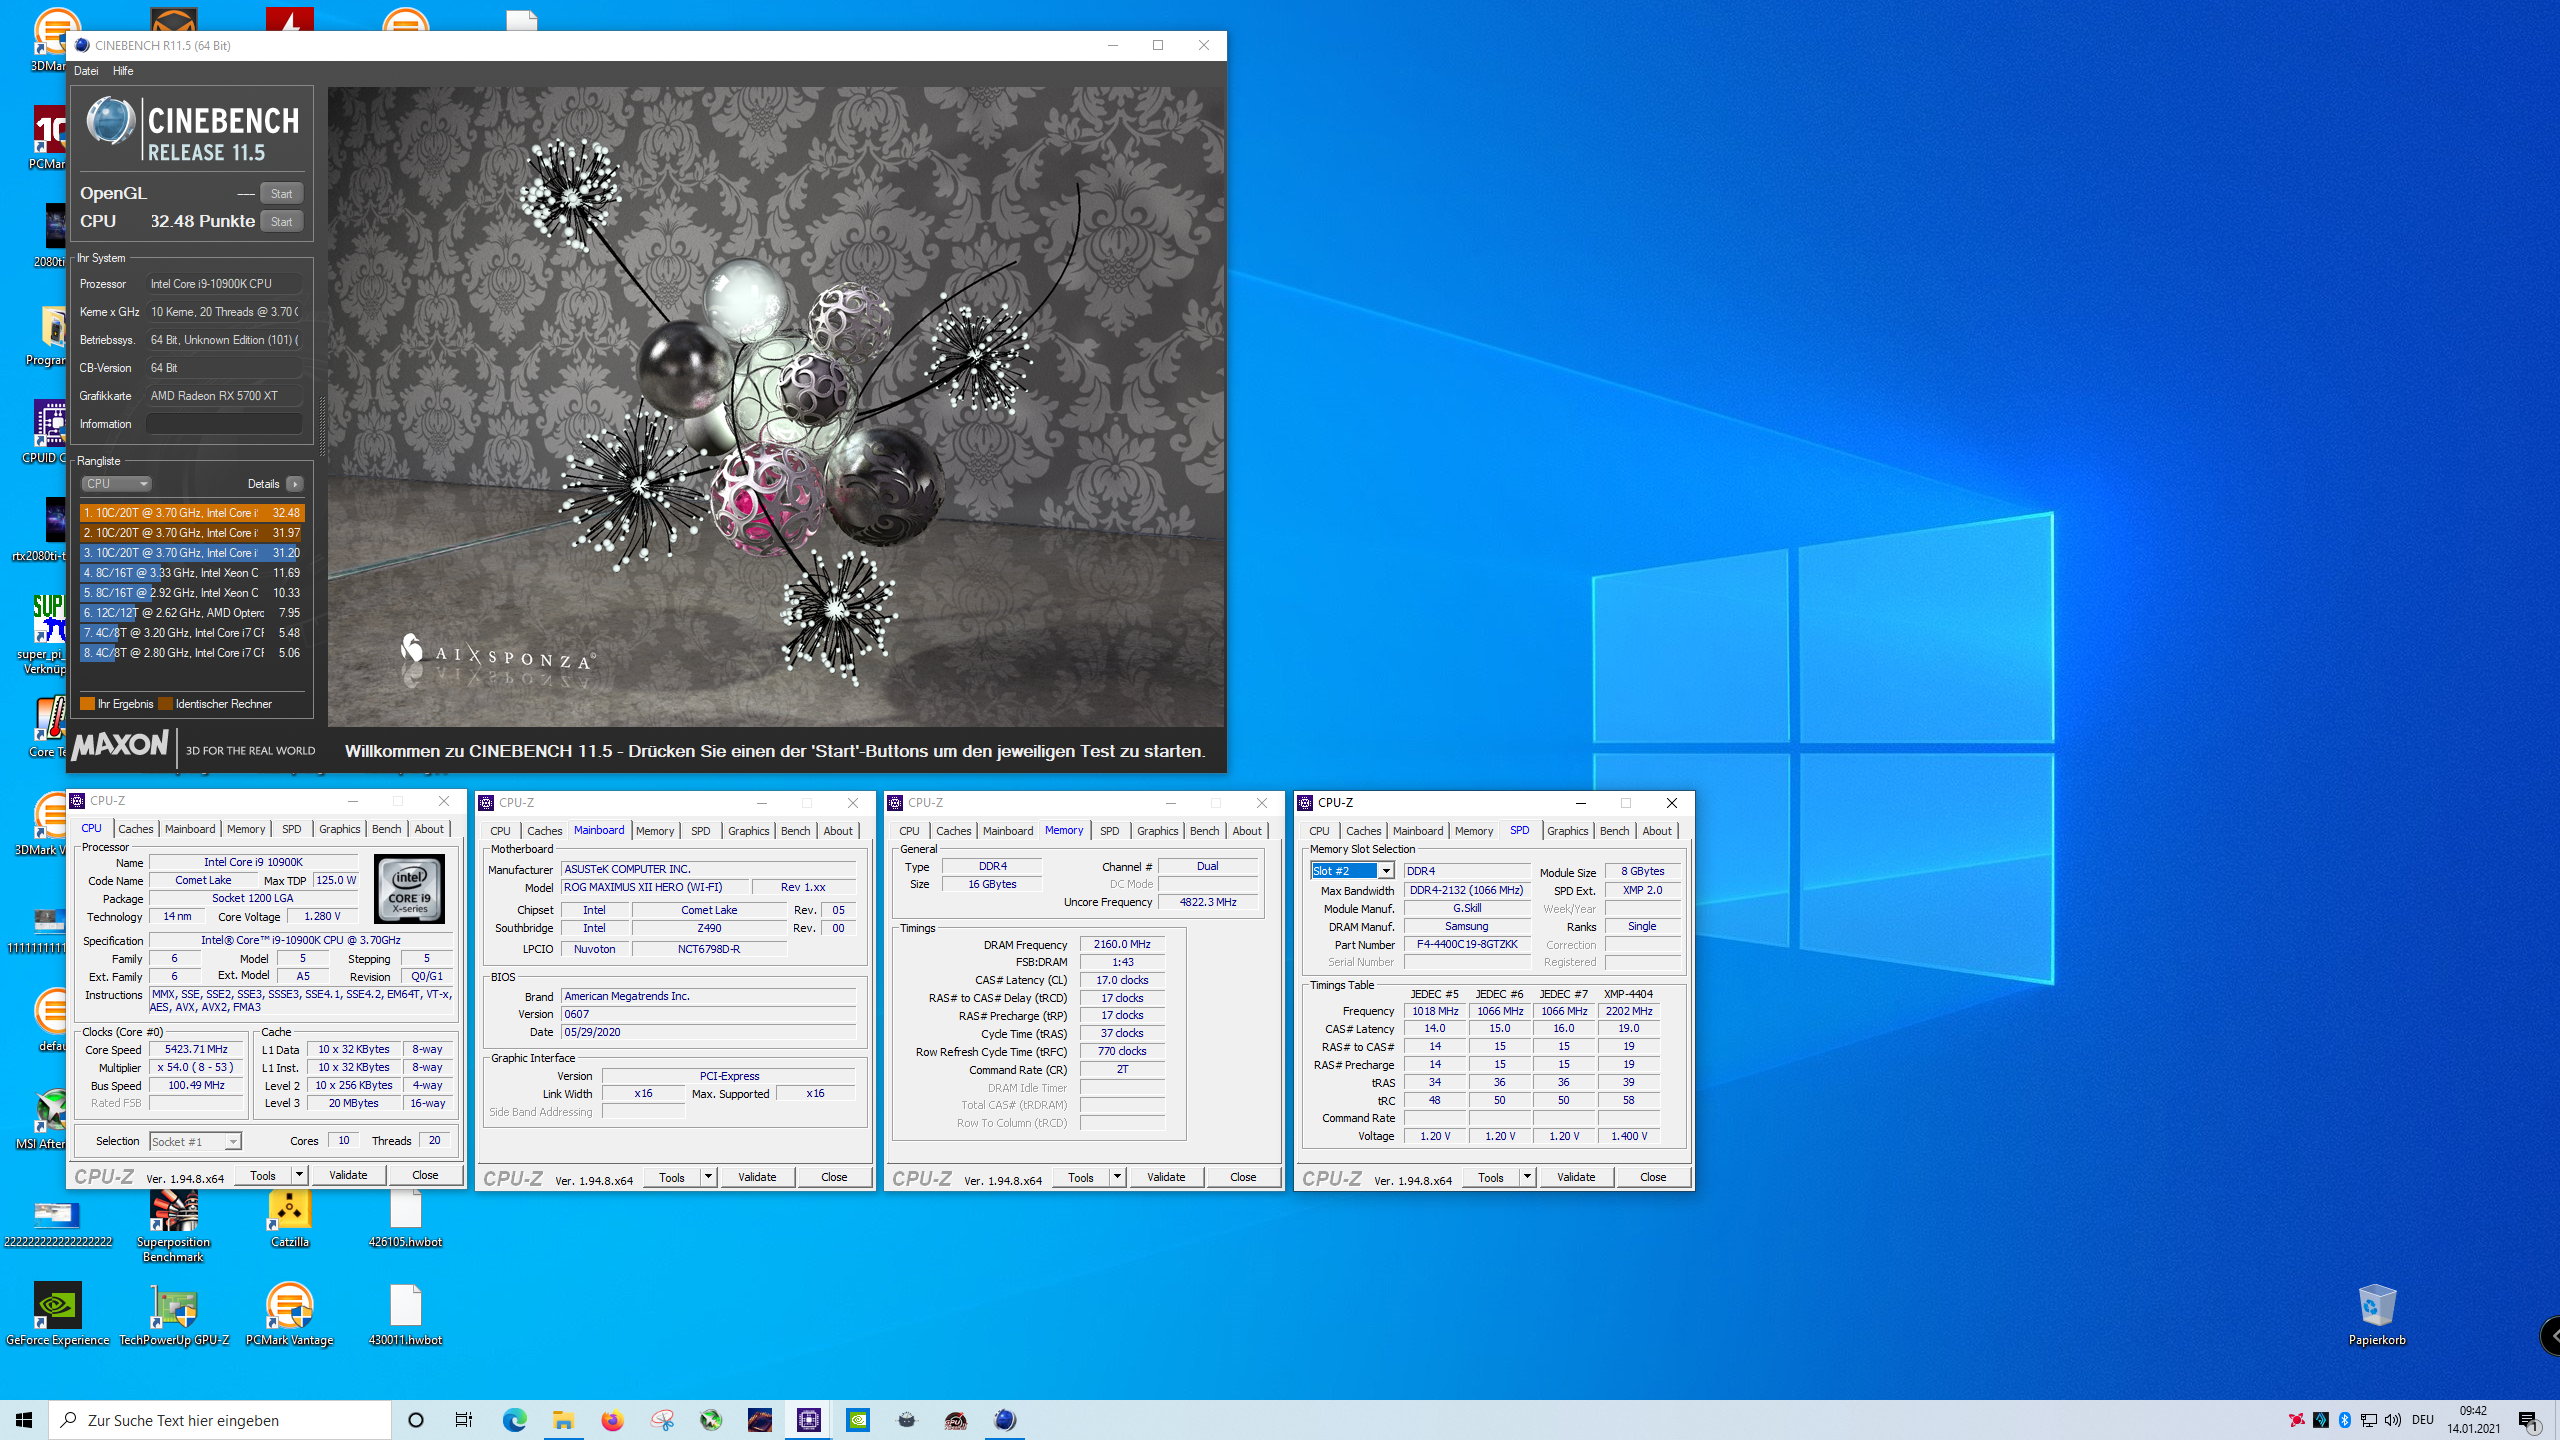Click the red AMD Radeon tray icon
This screenshot has height=1440, width=2560.
point(2297,1420)
